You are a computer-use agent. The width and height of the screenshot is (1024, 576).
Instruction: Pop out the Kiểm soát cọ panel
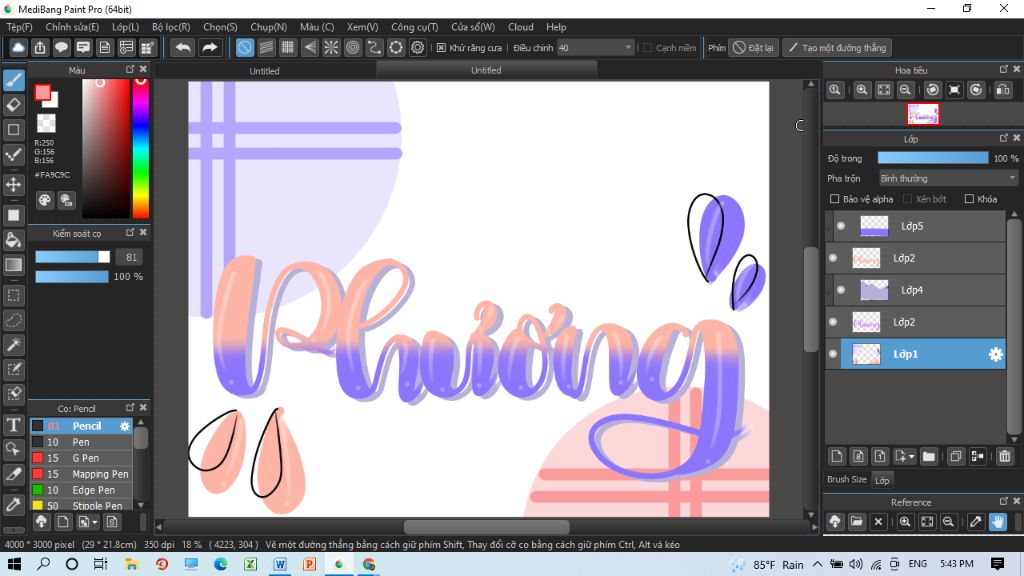130,232
